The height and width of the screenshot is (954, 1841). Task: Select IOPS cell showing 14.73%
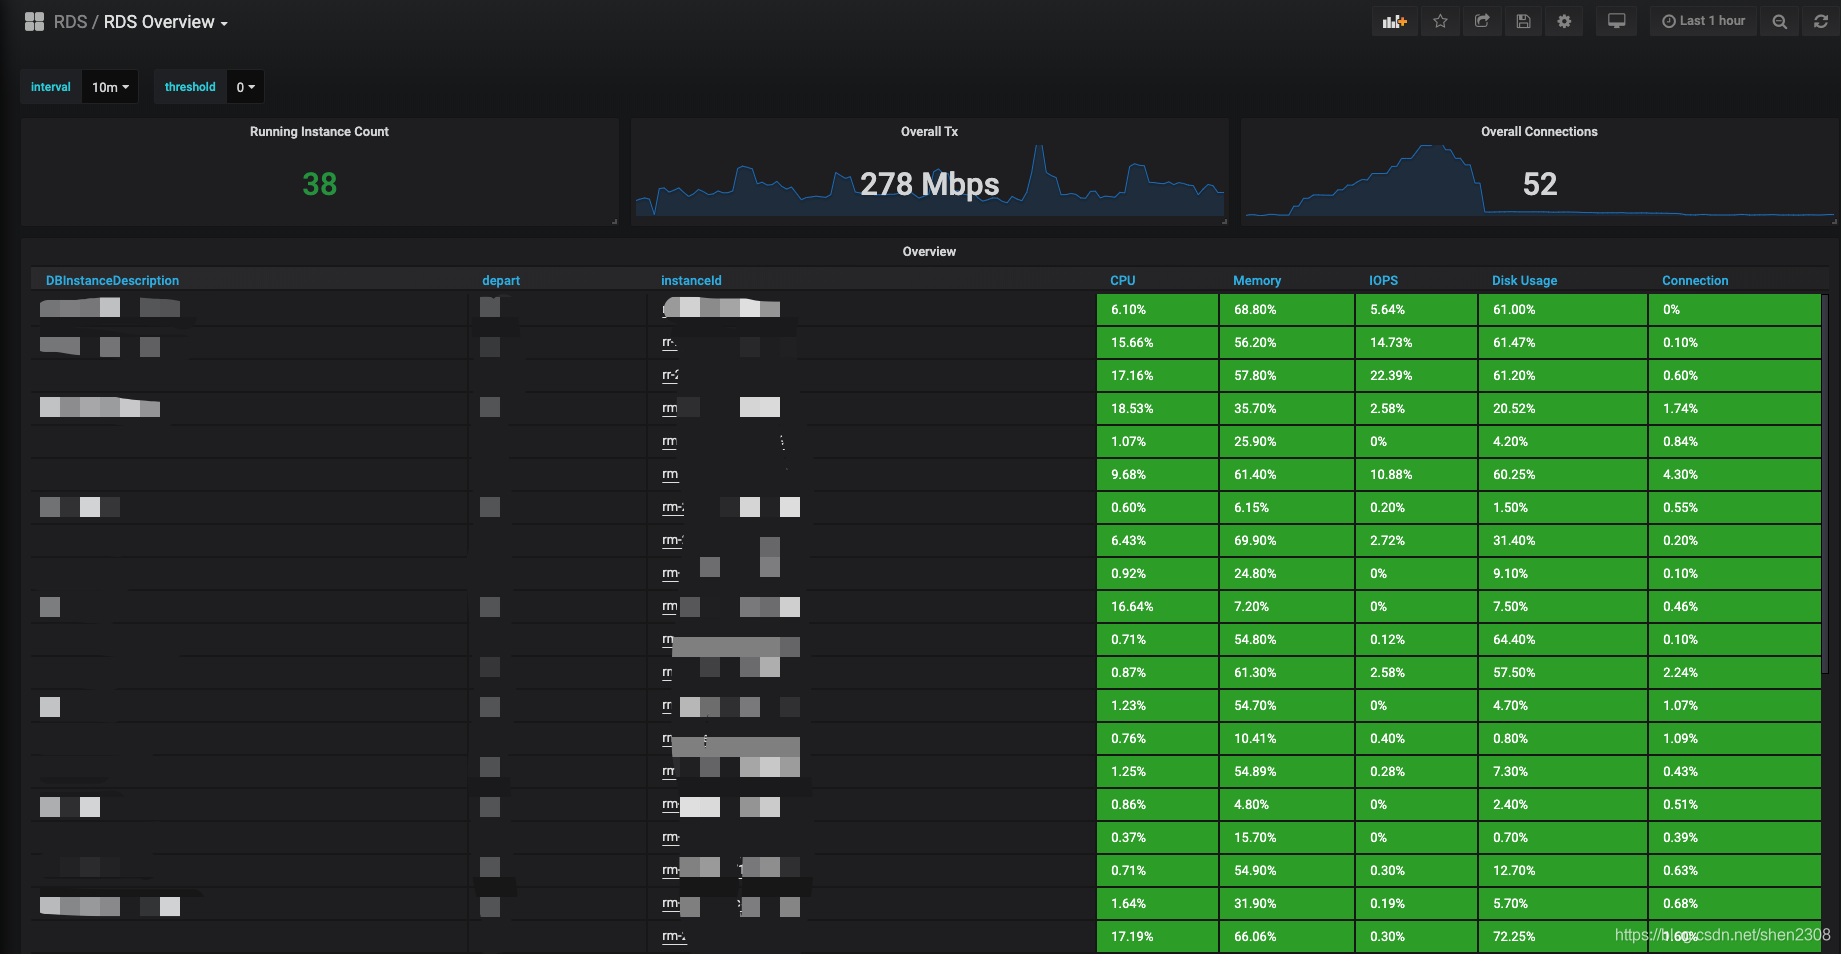point(1416,343)
